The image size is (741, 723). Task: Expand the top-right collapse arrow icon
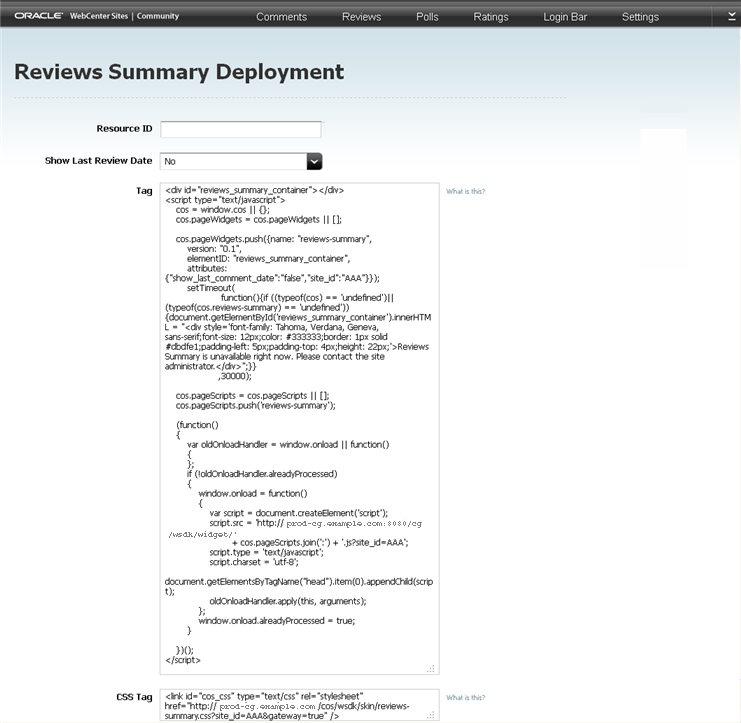pos(731,17)
